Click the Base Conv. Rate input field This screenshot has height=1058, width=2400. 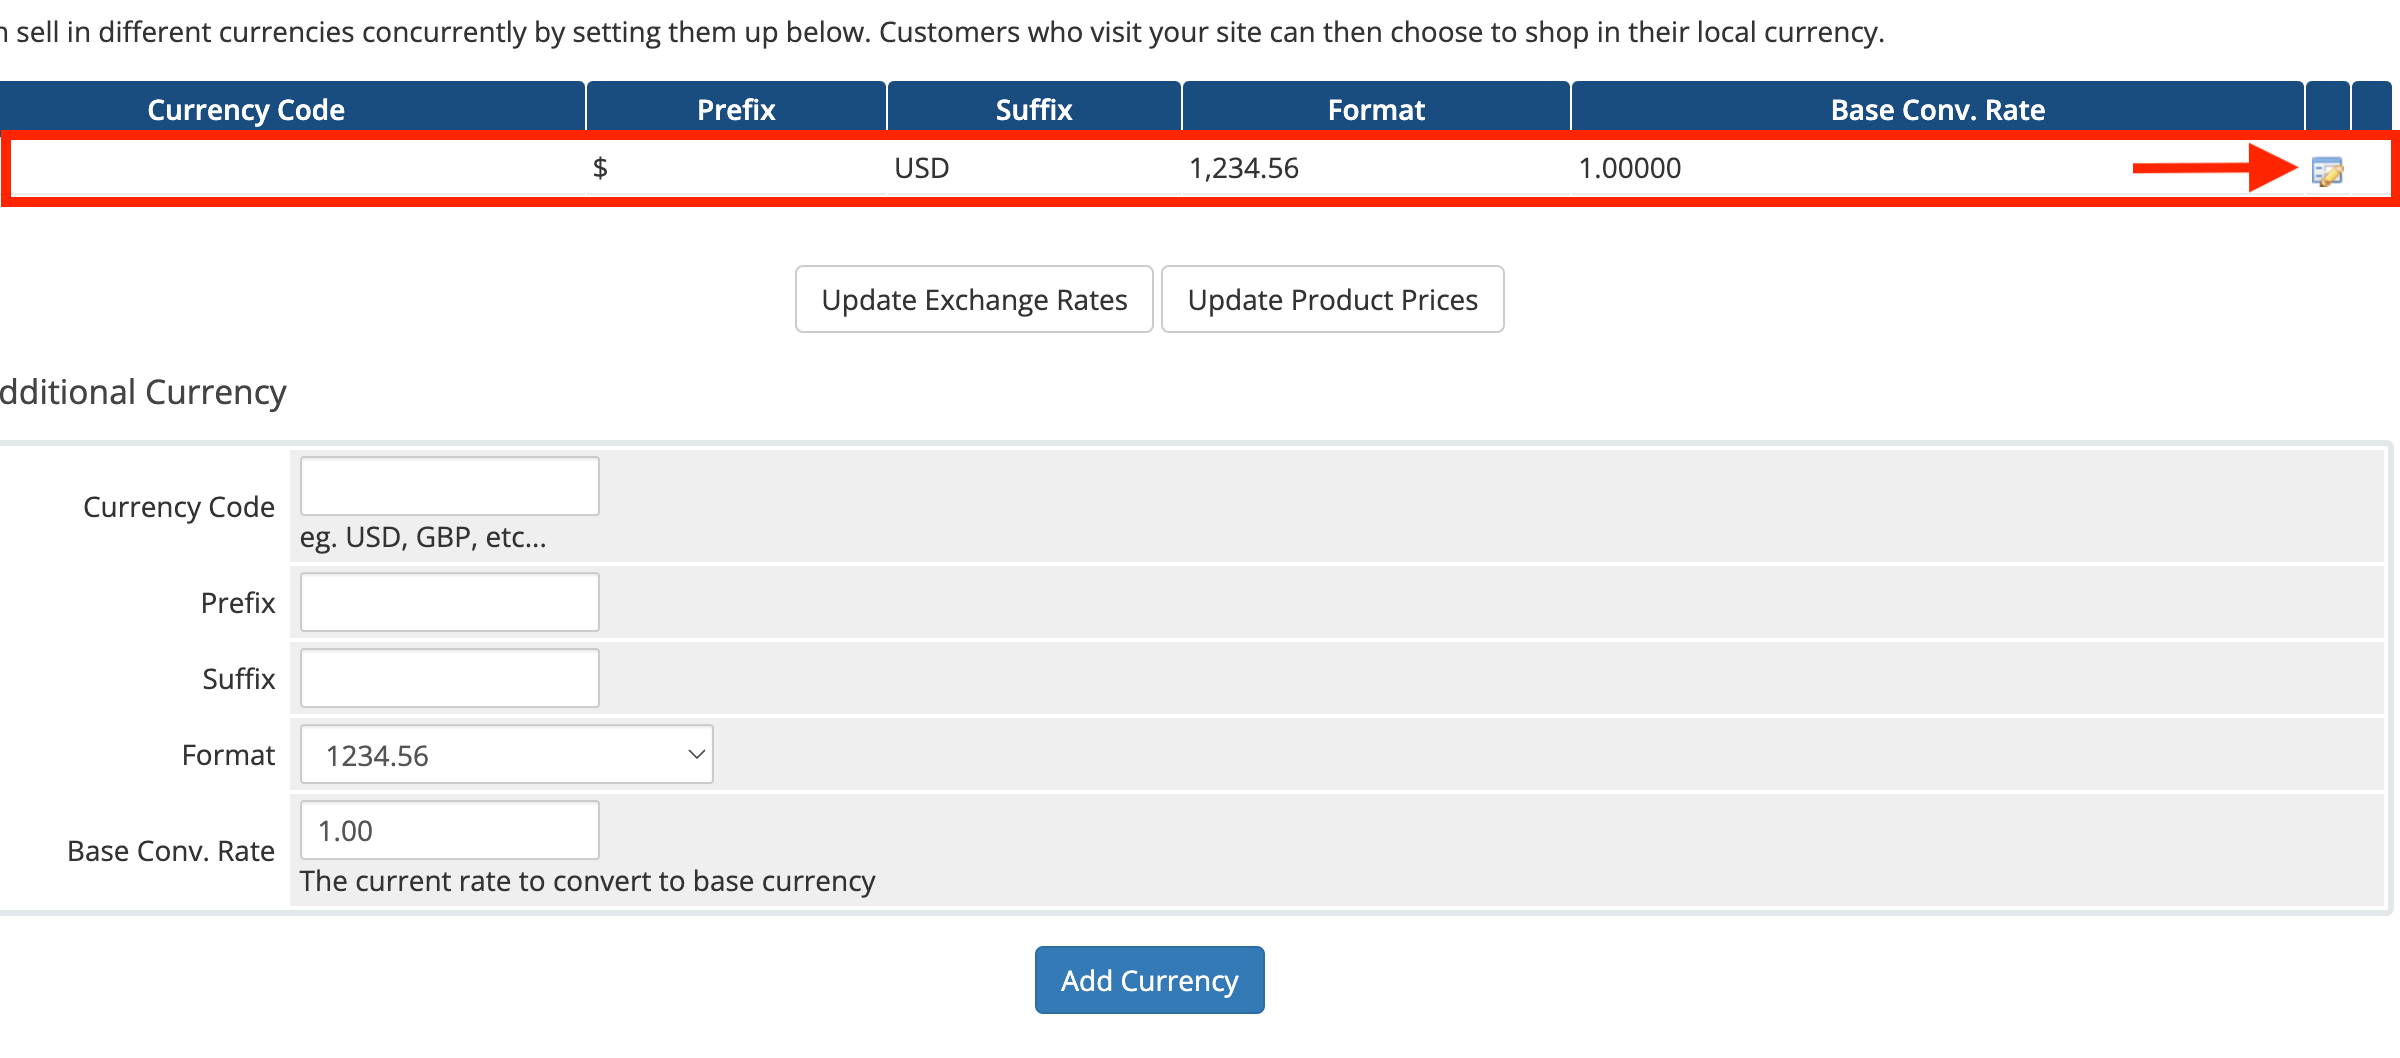450,830
